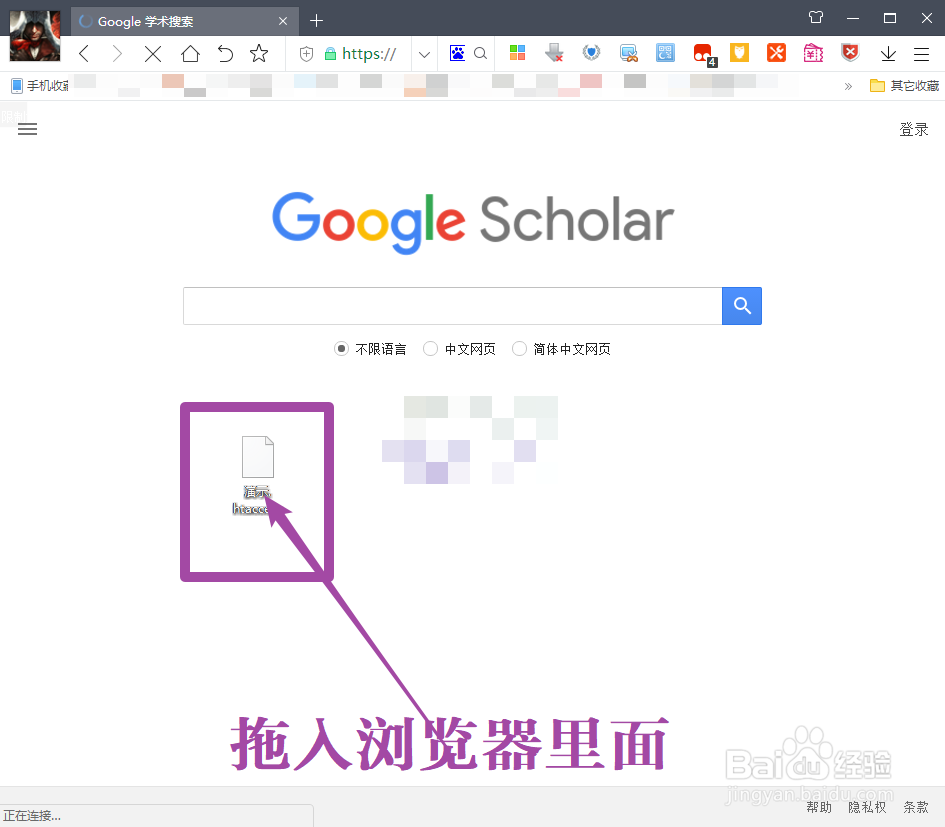Open the red notification icon with badge 4
The height and width of the screenshot is (827, 945).
[704, 53]
